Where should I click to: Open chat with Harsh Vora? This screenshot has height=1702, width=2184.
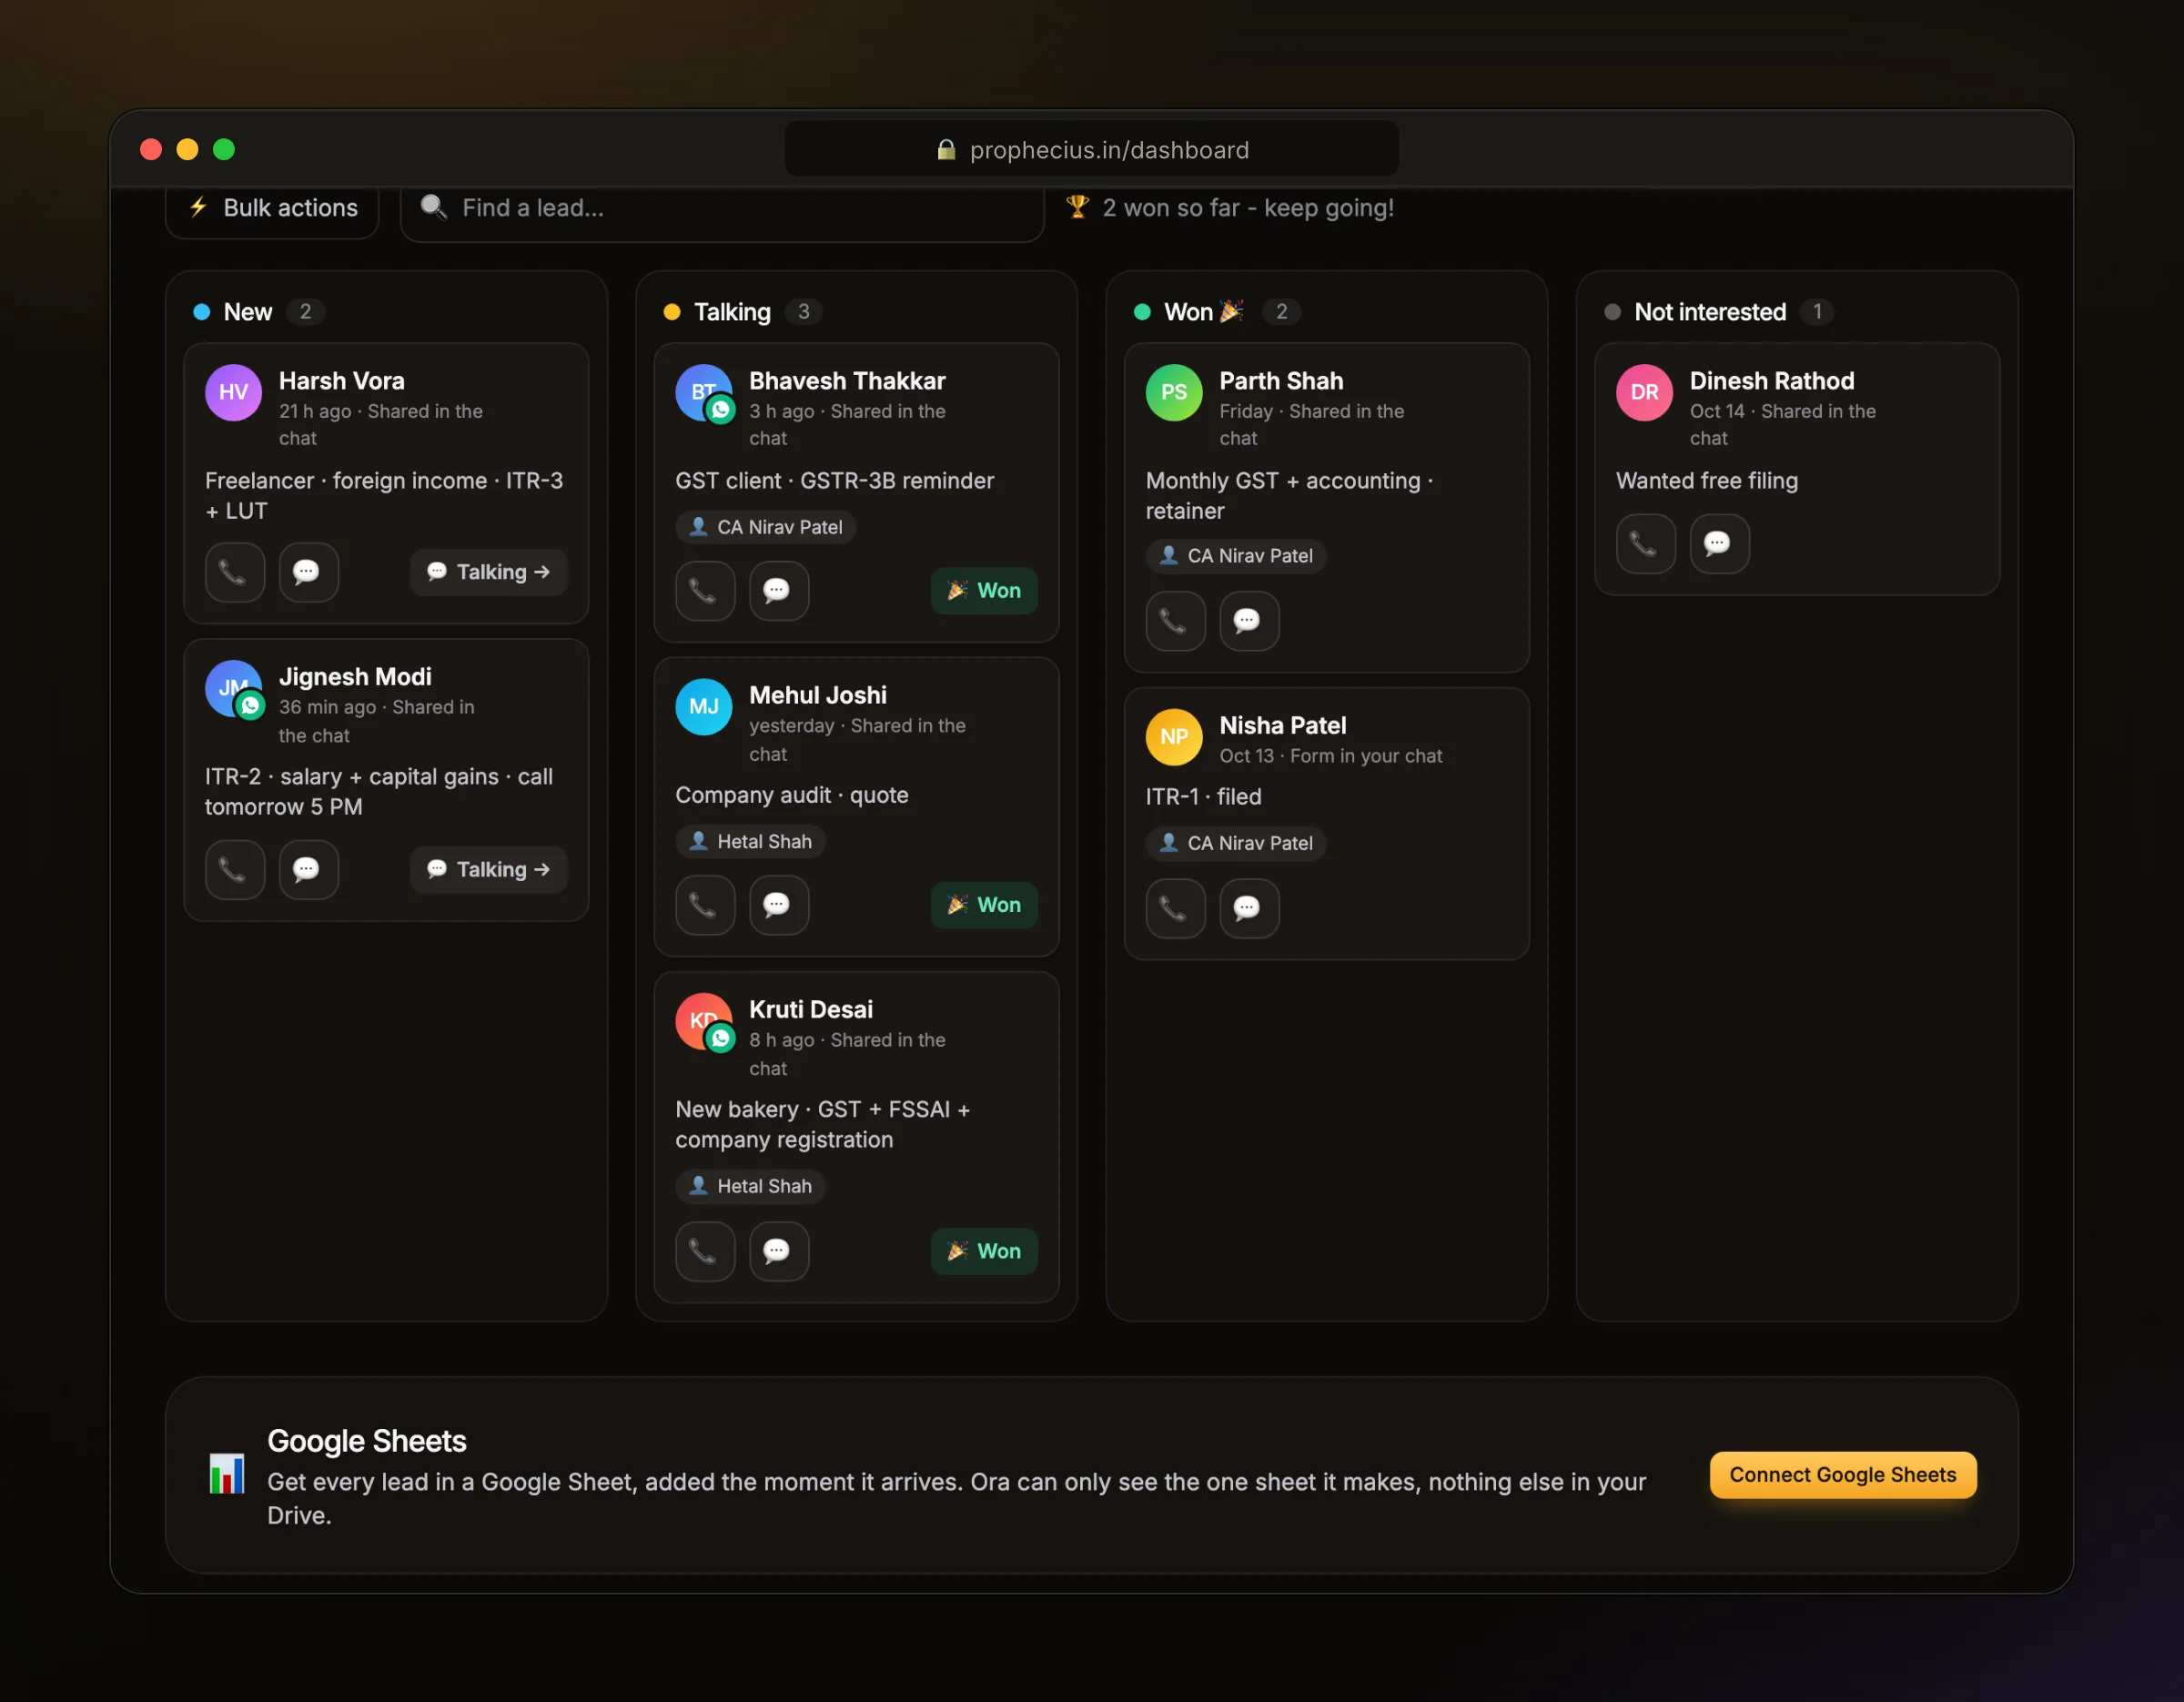[308, 572]
